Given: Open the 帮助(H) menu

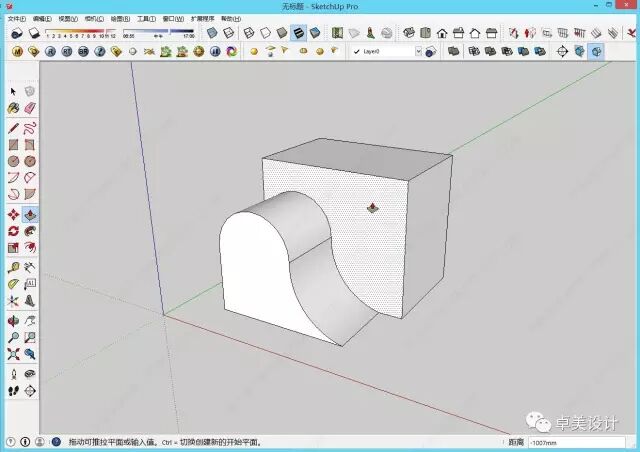Looking at the screenshot, I should [231, 19].
